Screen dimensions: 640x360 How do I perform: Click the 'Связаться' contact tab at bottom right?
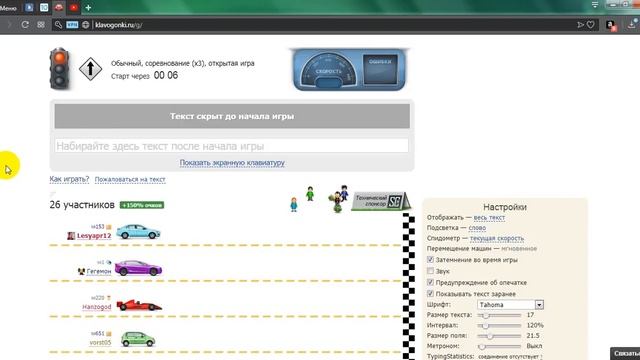(x=625, y=353)
